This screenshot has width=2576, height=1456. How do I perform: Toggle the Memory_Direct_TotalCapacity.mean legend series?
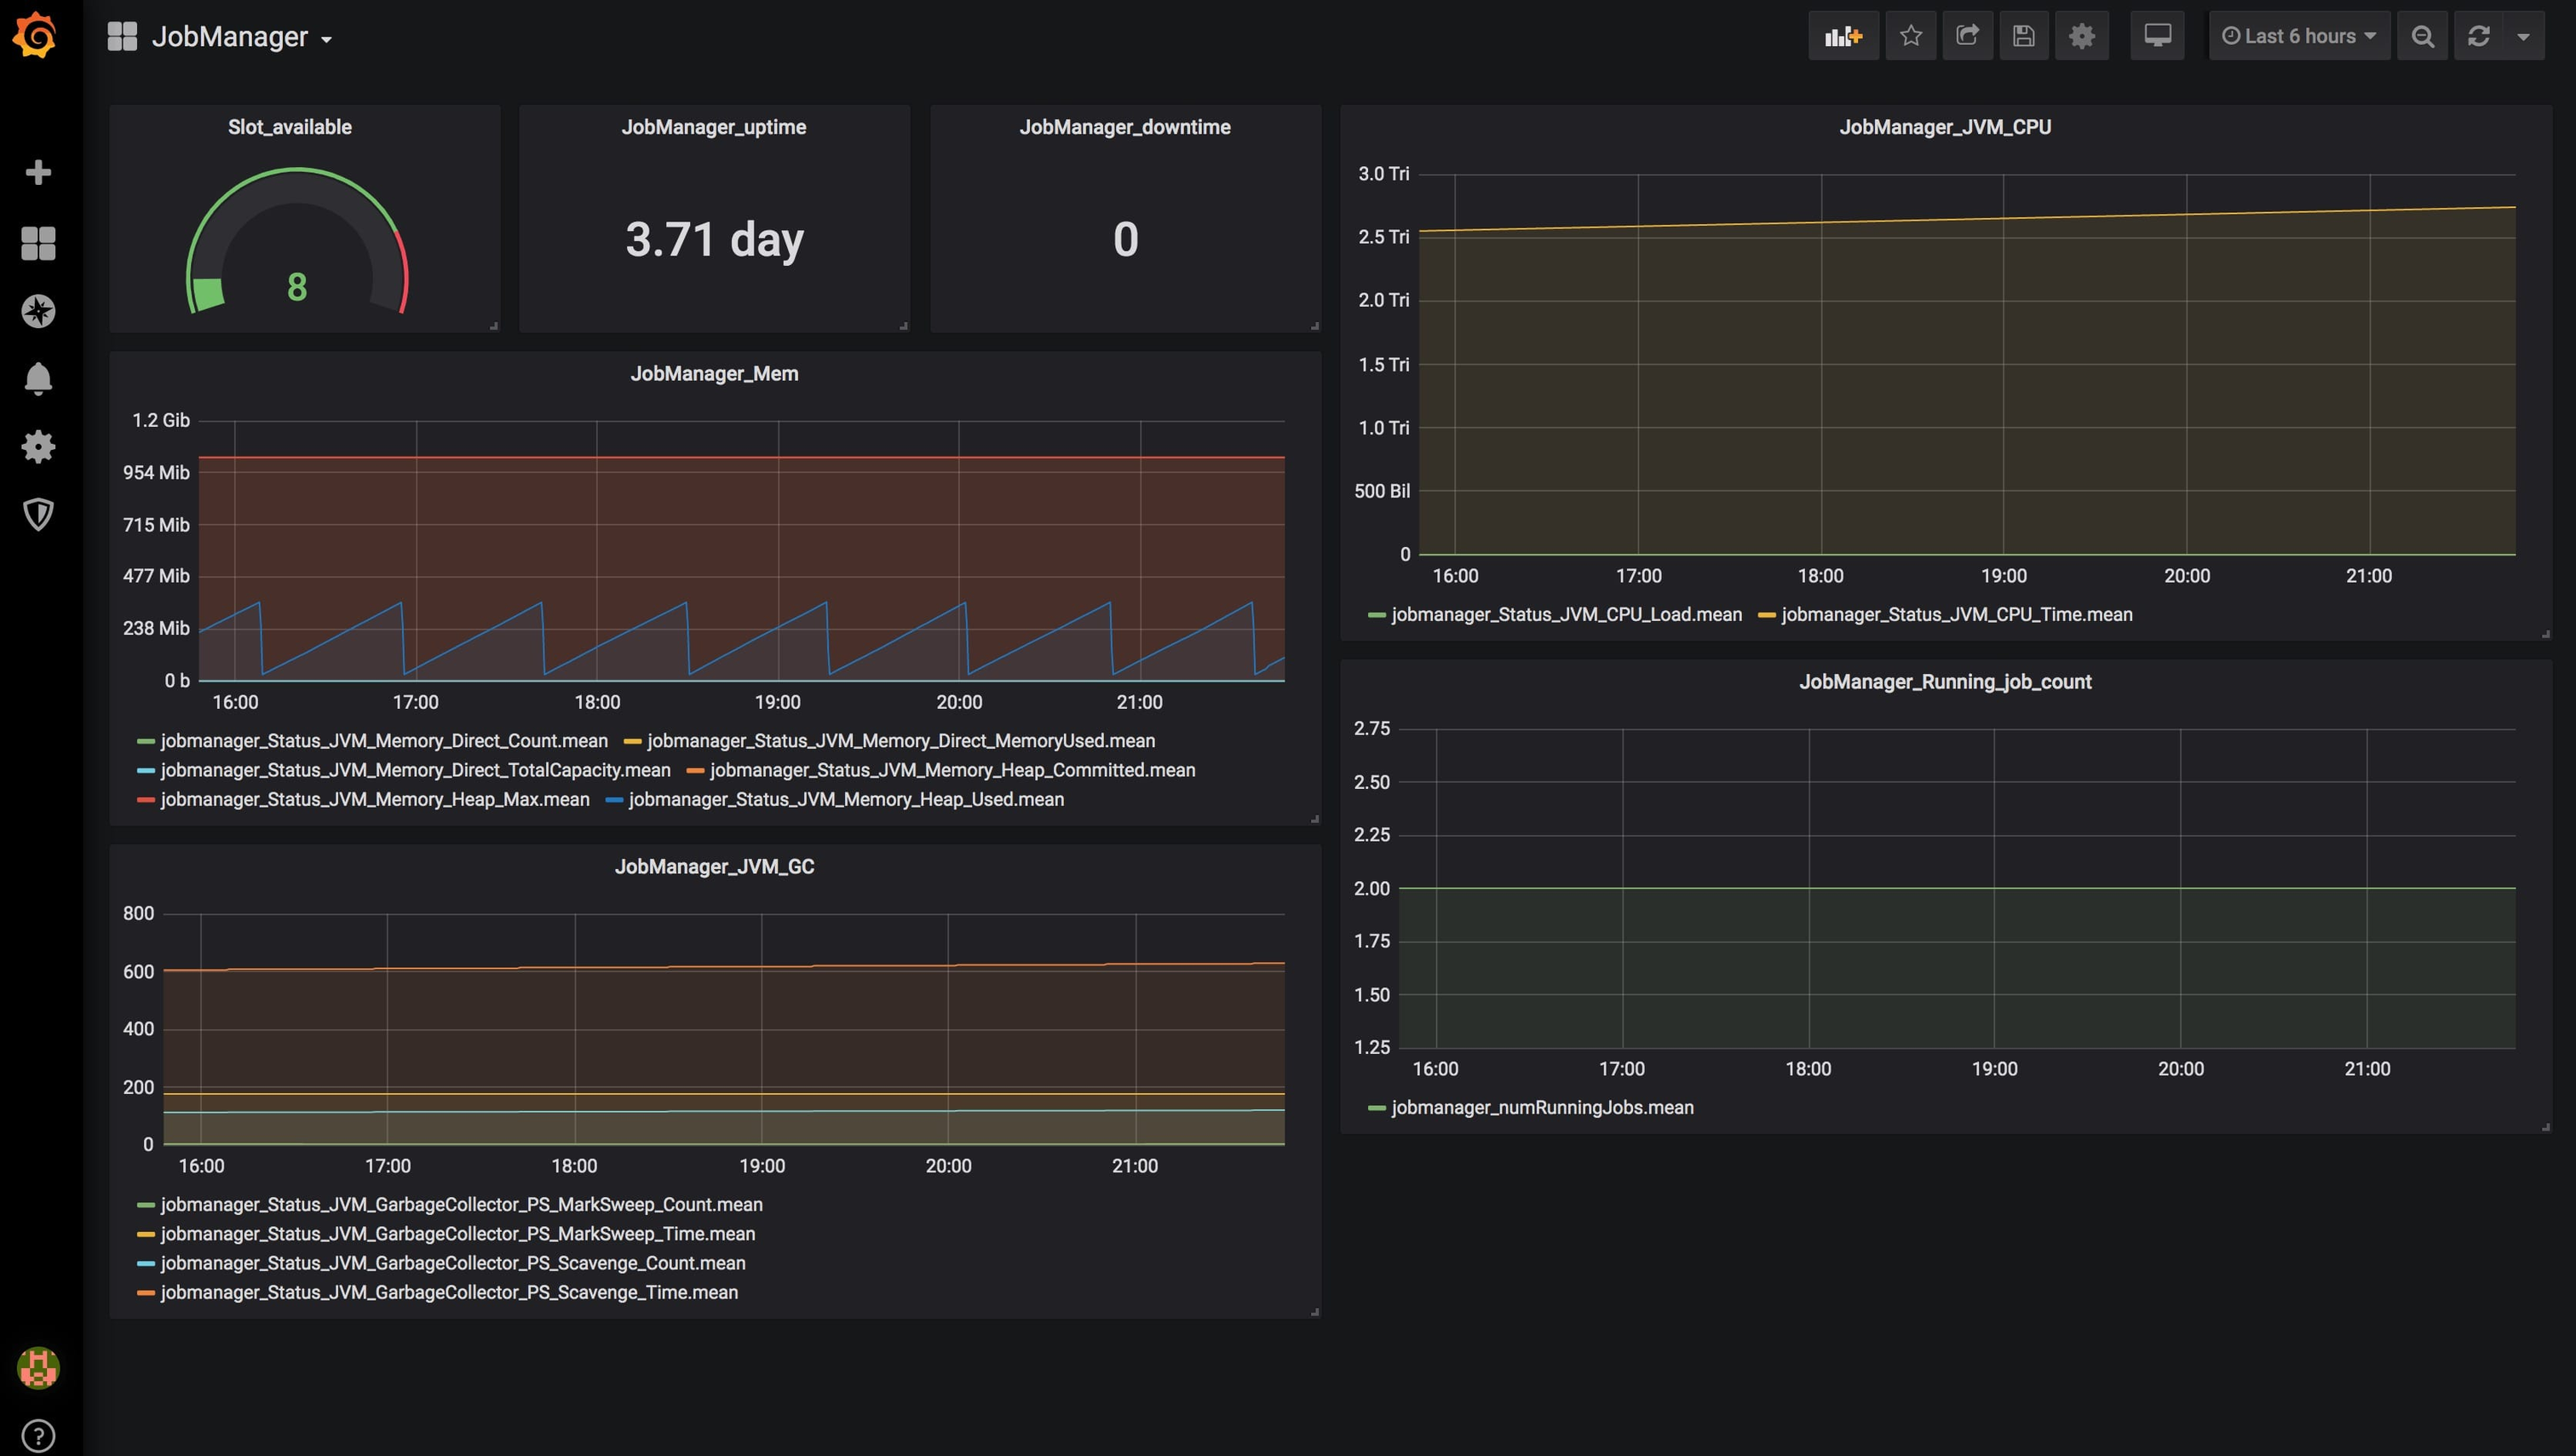(416, 770)
